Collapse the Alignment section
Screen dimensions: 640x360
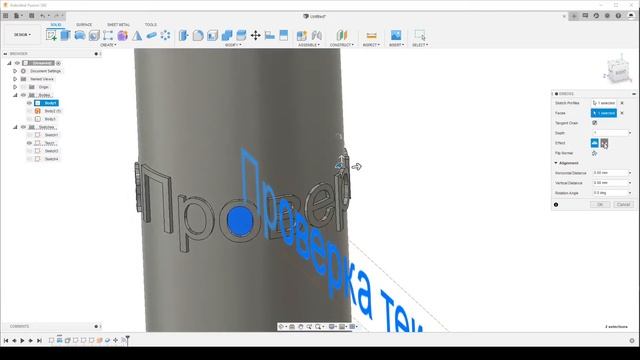pyautogui.click(x=556, y=163)
